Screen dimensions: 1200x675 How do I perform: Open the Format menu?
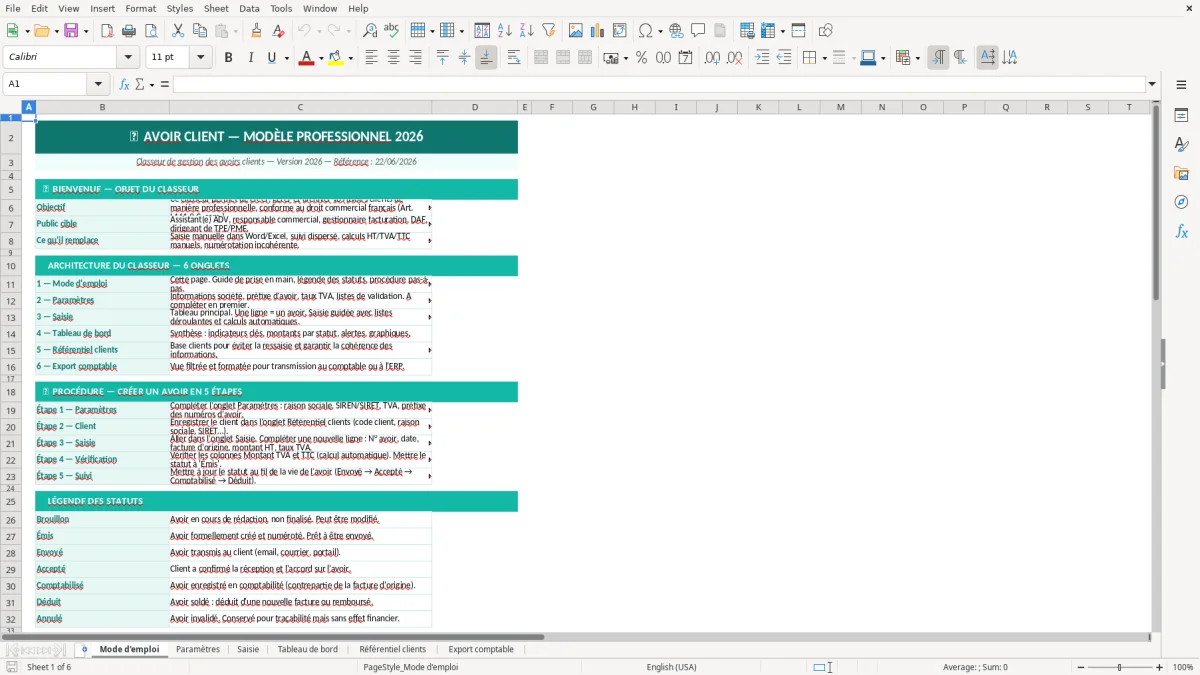point(140,8)
